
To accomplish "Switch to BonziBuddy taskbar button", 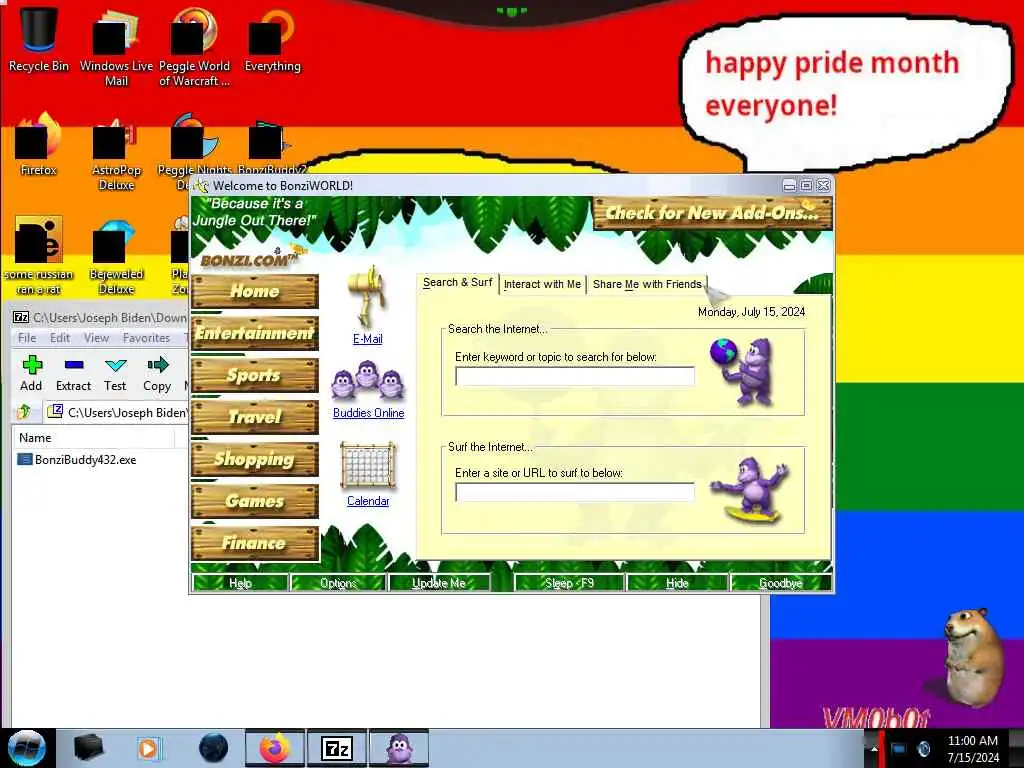I will click(399, 748).
